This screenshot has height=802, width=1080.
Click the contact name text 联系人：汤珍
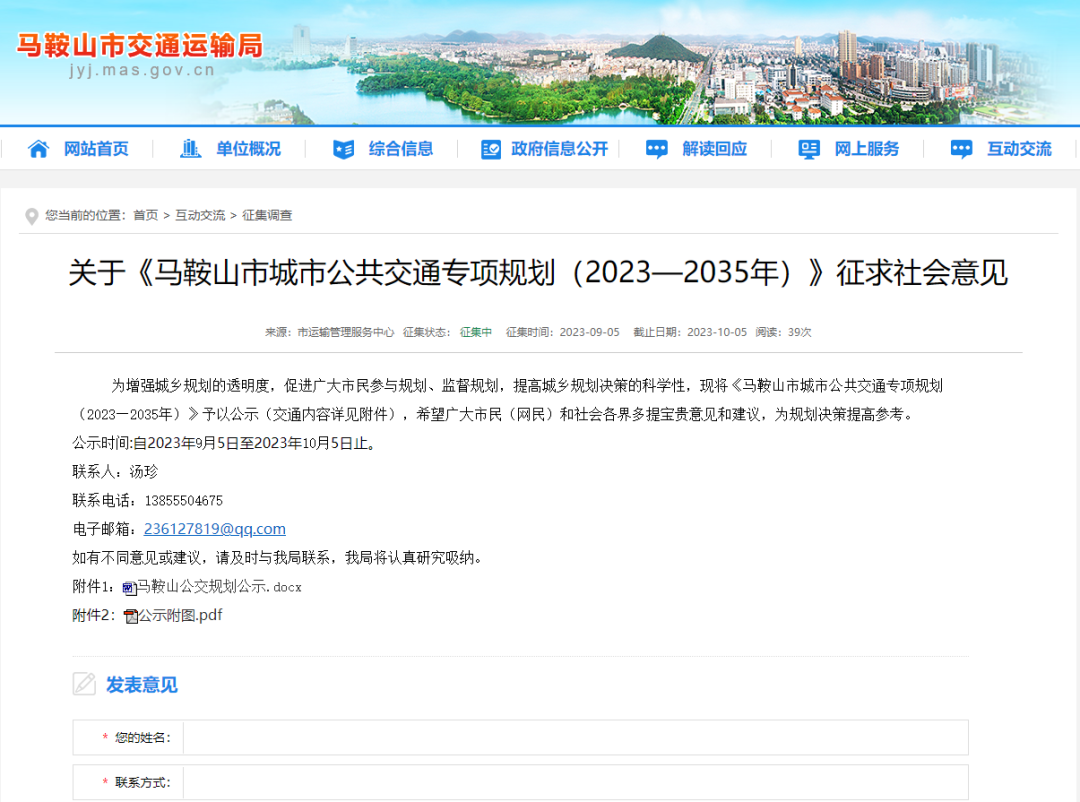point(115,472)
